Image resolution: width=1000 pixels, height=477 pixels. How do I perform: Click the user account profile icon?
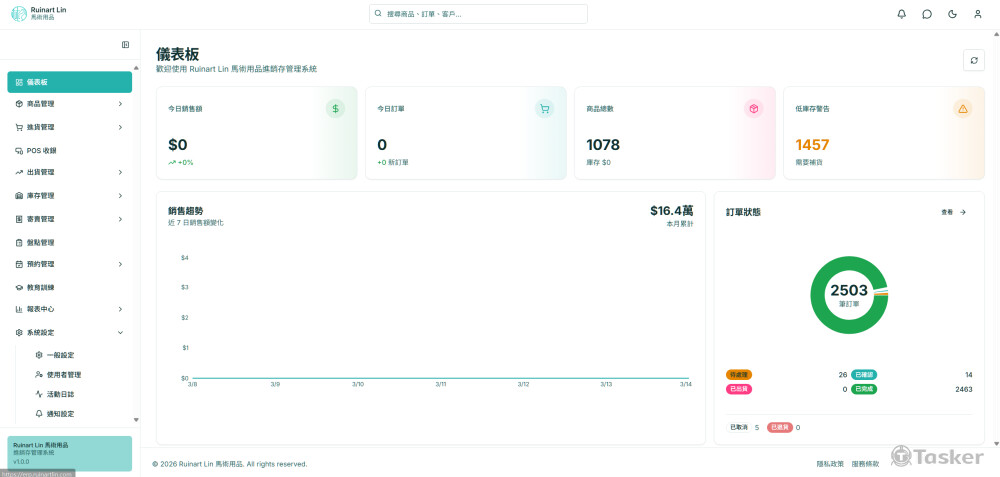[977, 14]
